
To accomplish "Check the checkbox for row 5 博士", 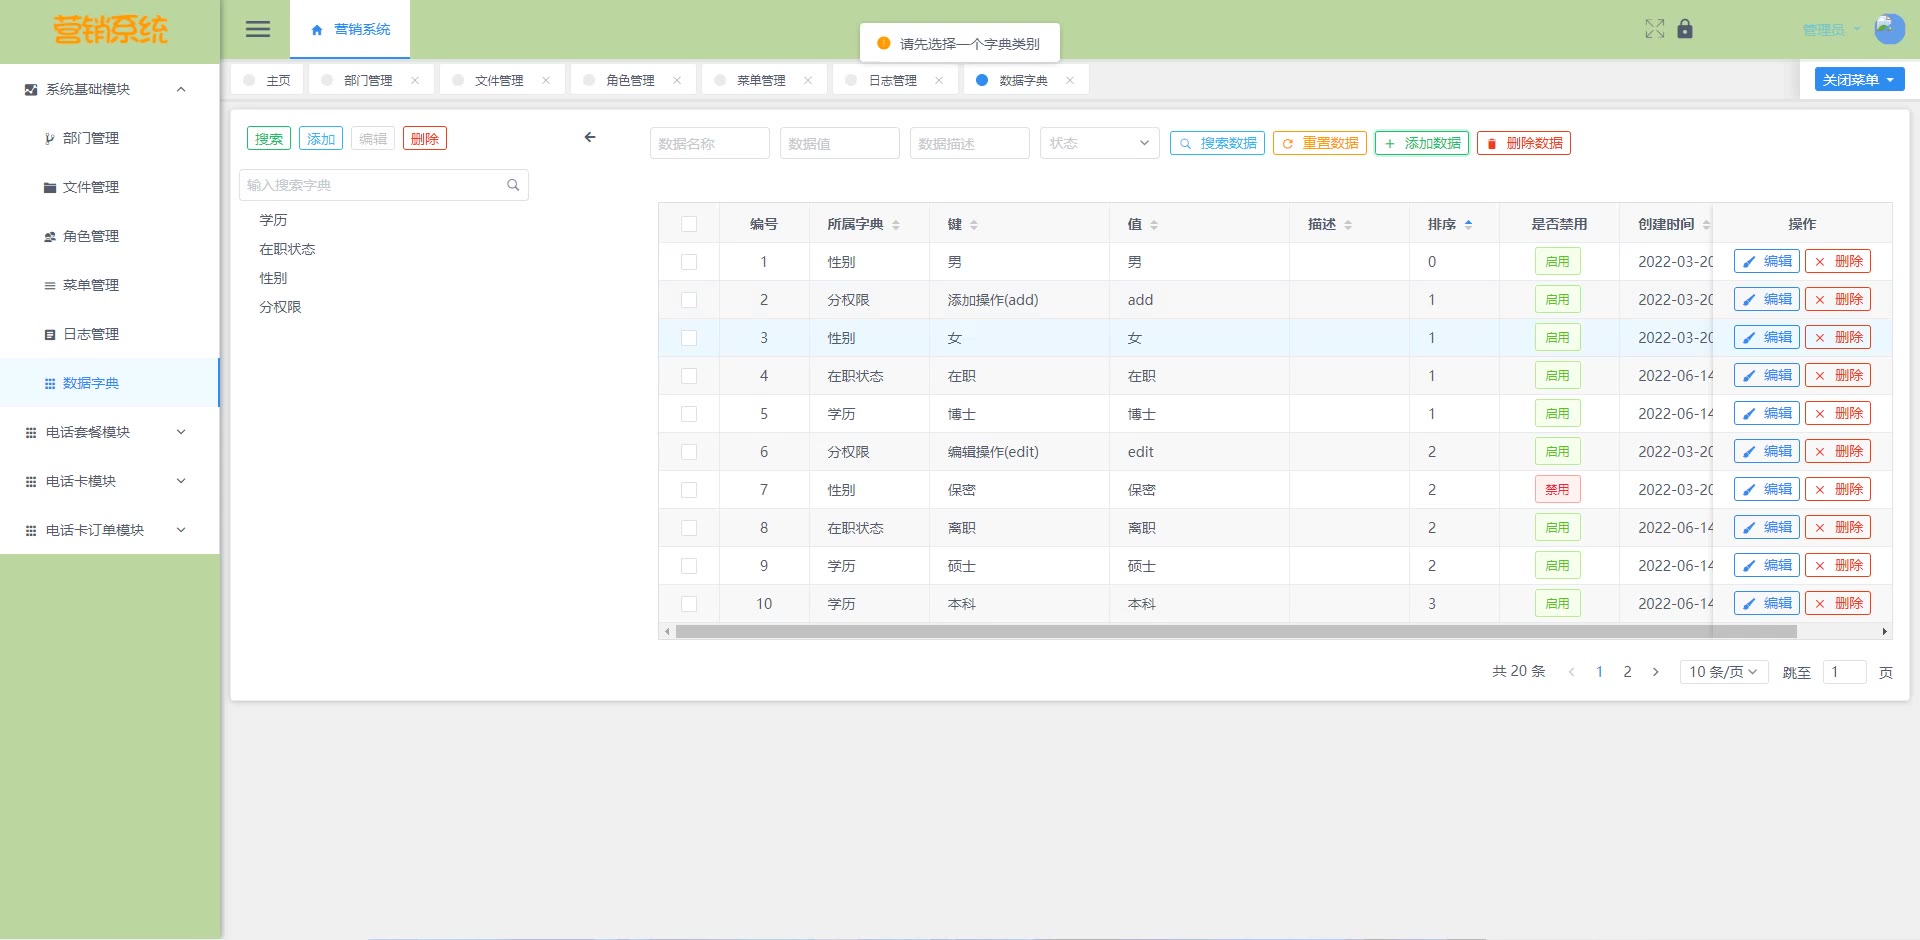I will [689, 414].
